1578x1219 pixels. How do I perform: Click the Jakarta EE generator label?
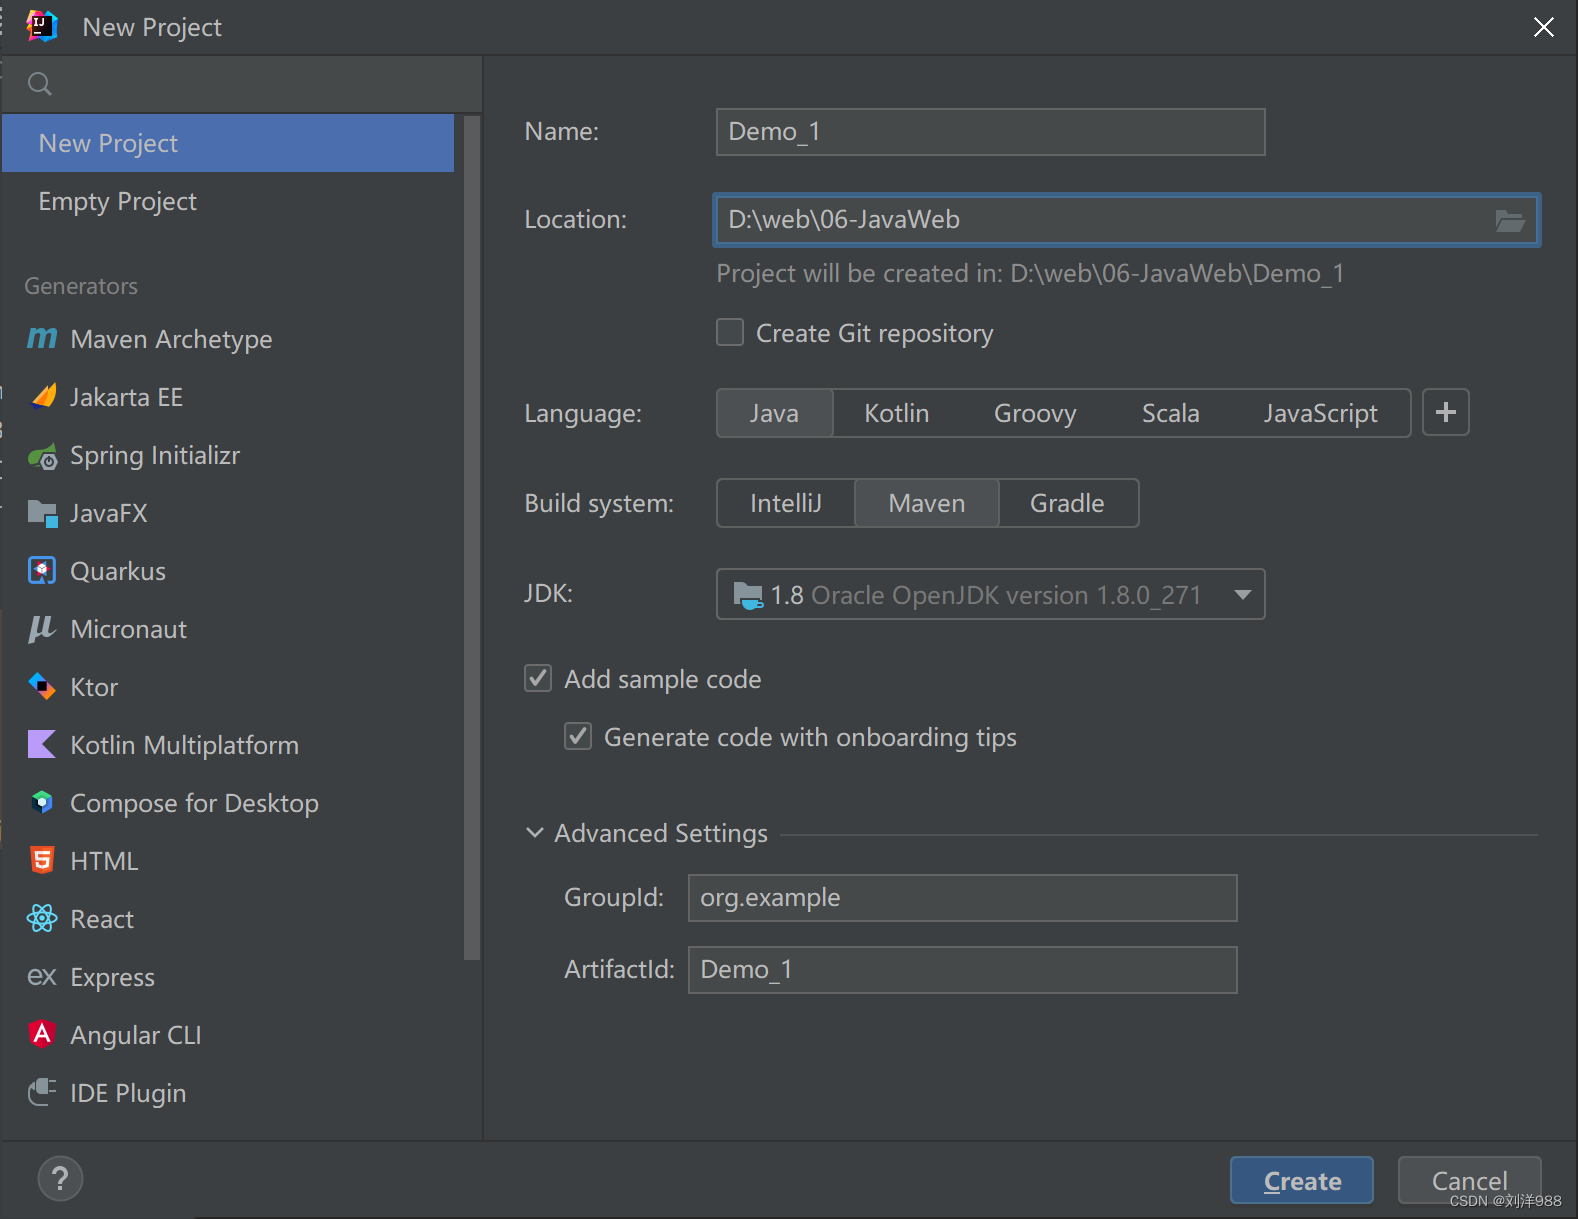click(126, 397)
